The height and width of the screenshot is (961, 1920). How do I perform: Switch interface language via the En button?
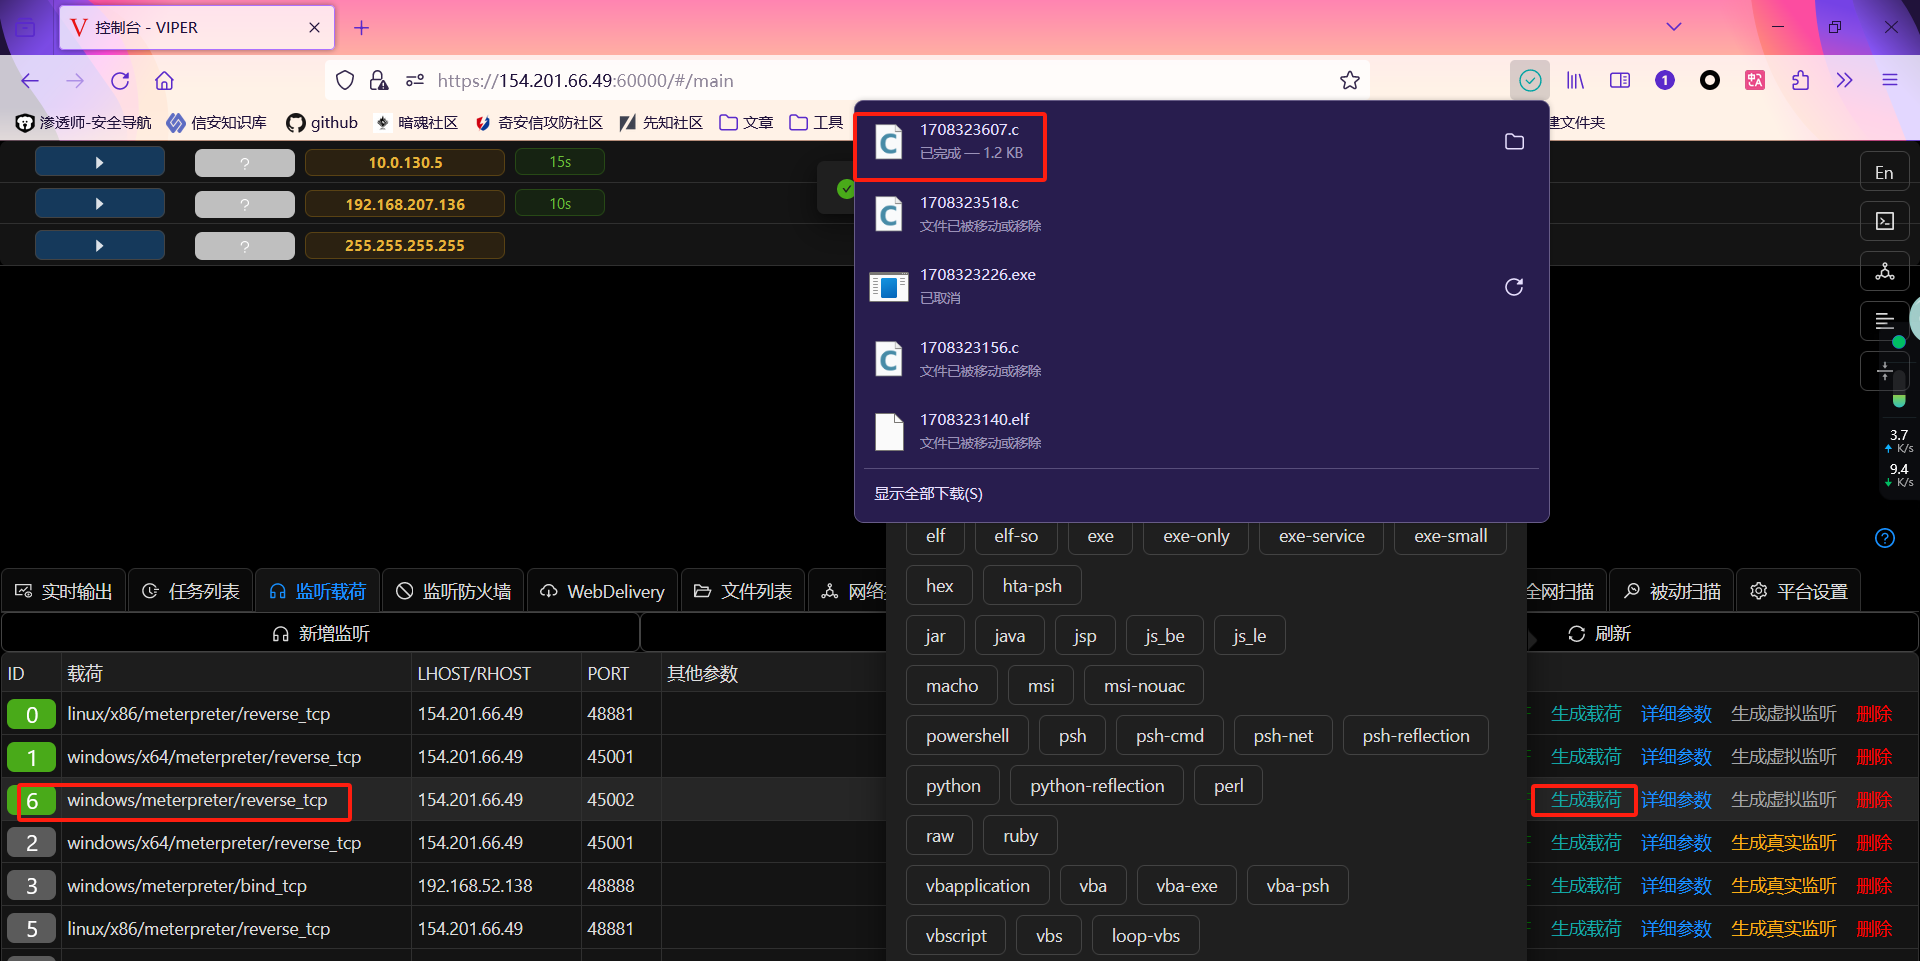pyautogui.click(x=1884, y=171)
